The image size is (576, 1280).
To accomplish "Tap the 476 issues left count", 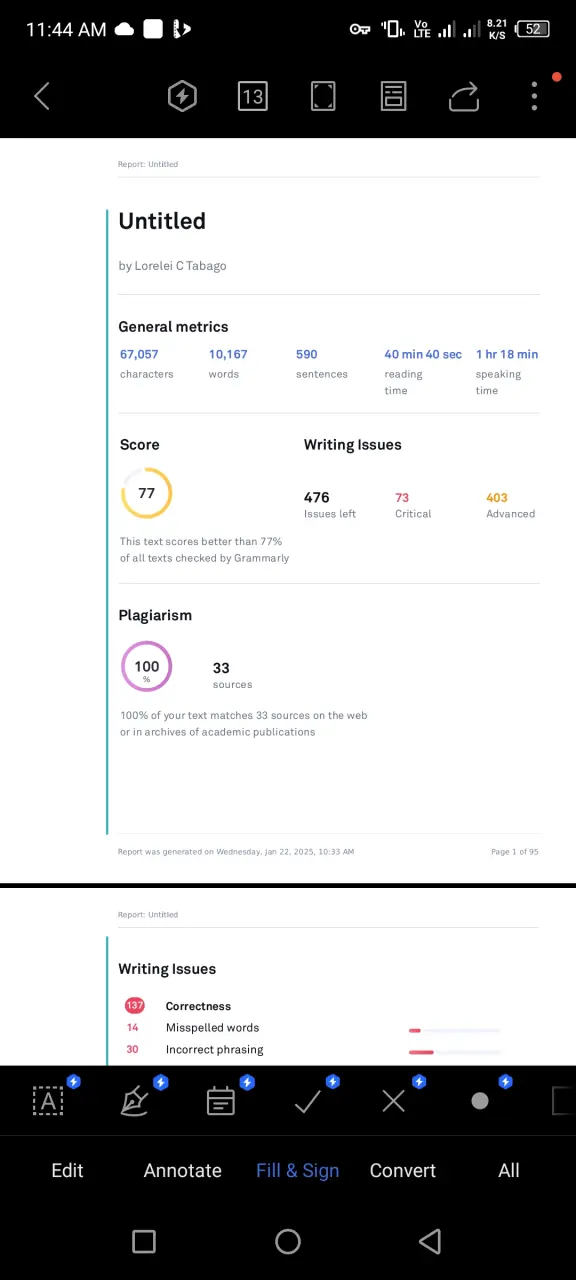I will (317, 497).
